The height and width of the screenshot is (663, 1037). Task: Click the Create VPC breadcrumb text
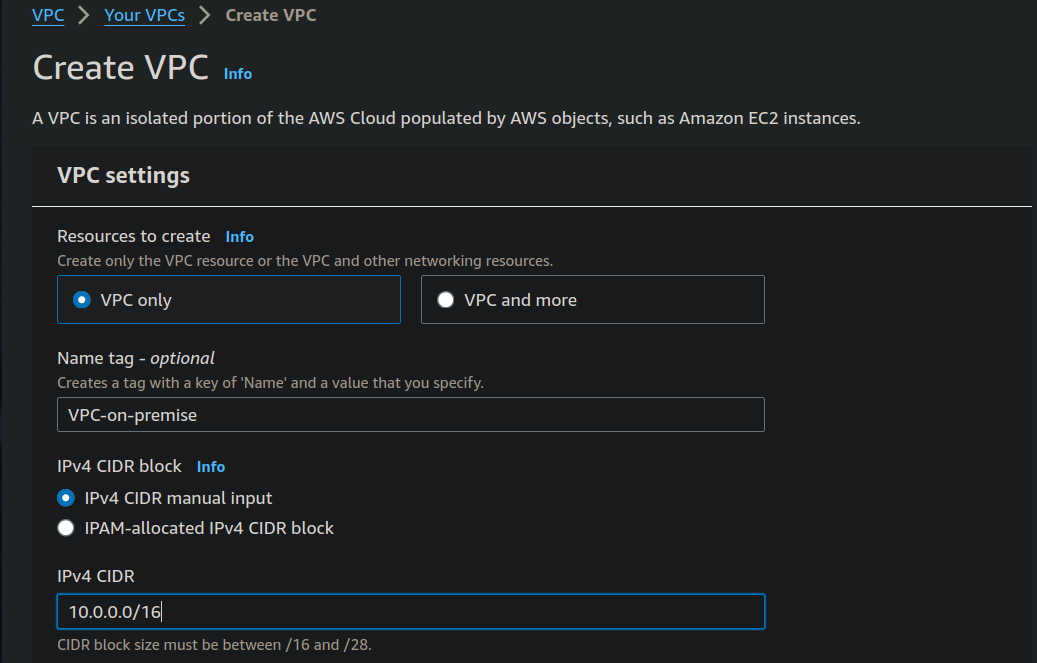tap(271, 15)
